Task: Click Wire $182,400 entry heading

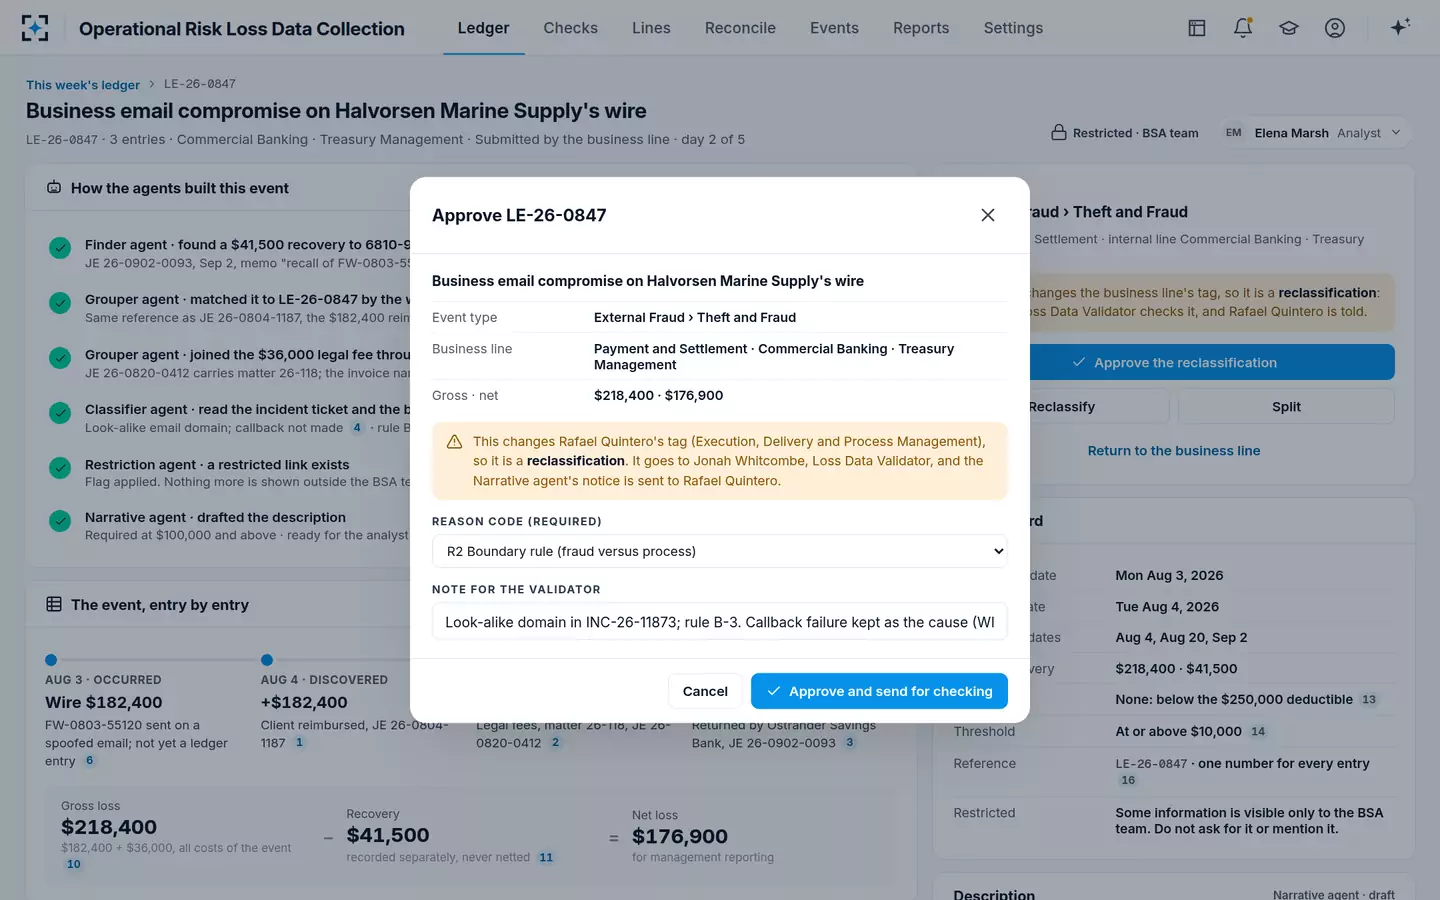Action: 103,703
